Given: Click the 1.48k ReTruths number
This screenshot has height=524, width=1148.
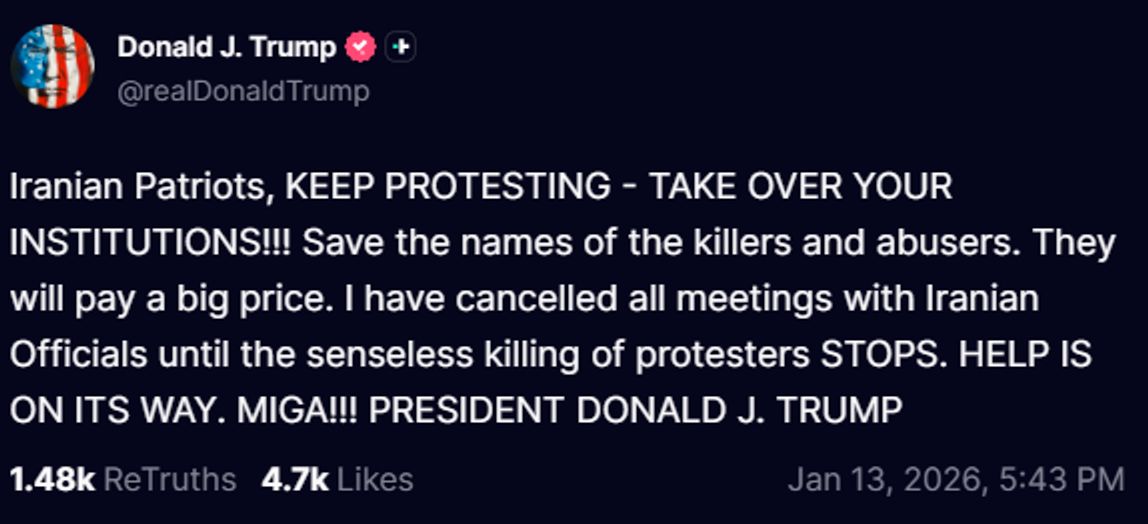Looking at the screenshot, I should (52, 479).
